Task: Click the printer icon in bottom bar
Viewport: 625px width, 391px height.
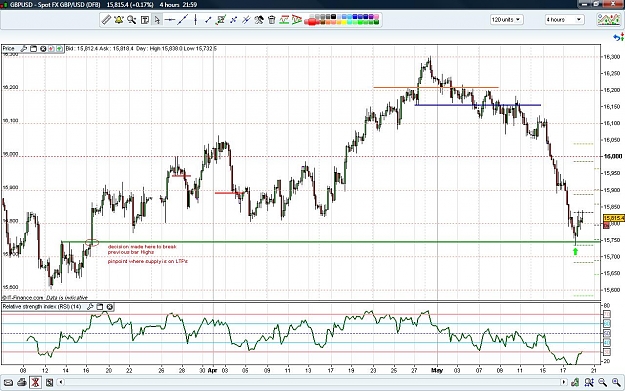Action: click(22, 383)
